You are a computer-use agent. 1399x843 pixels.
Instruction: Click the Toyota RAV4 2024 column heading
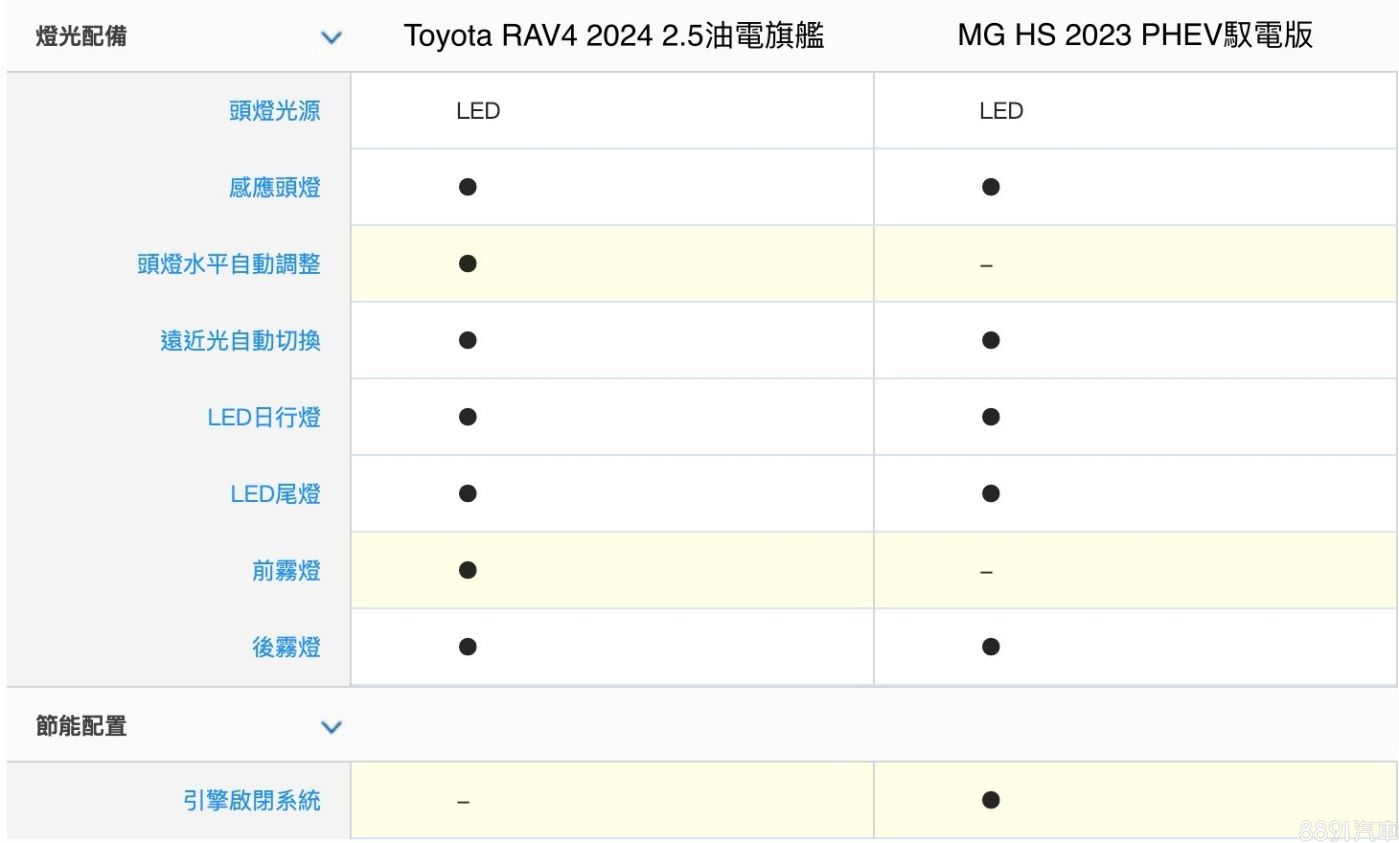[x=614, y=37]
